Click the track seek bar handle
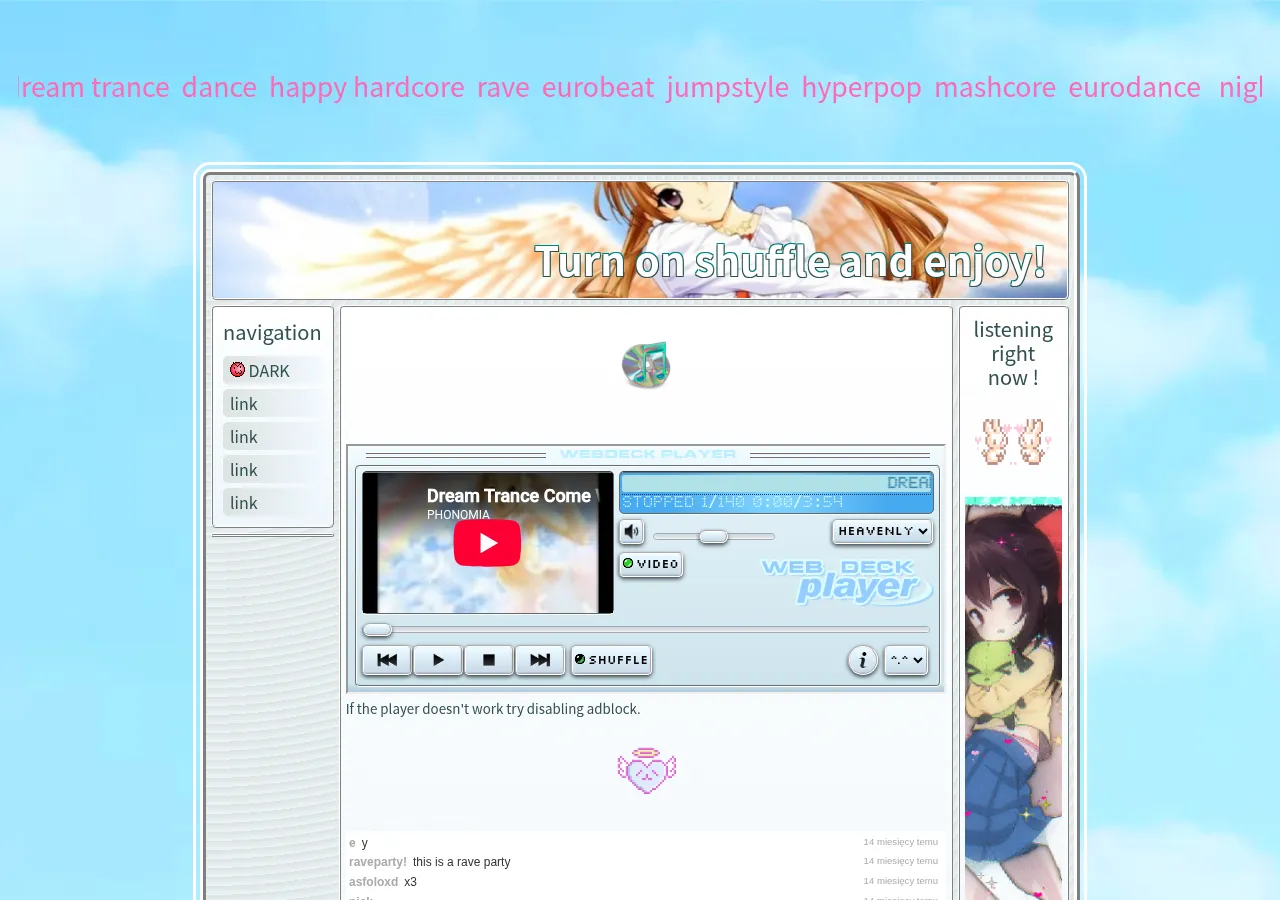The height and width of the screenshot is (900, 1280). point(377,630)
